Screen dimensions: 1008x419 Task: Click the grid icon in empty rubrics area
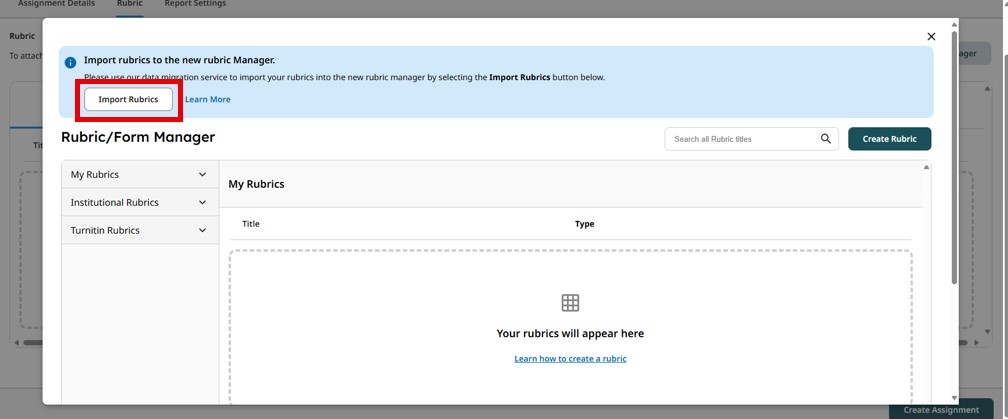coord(570,303)
